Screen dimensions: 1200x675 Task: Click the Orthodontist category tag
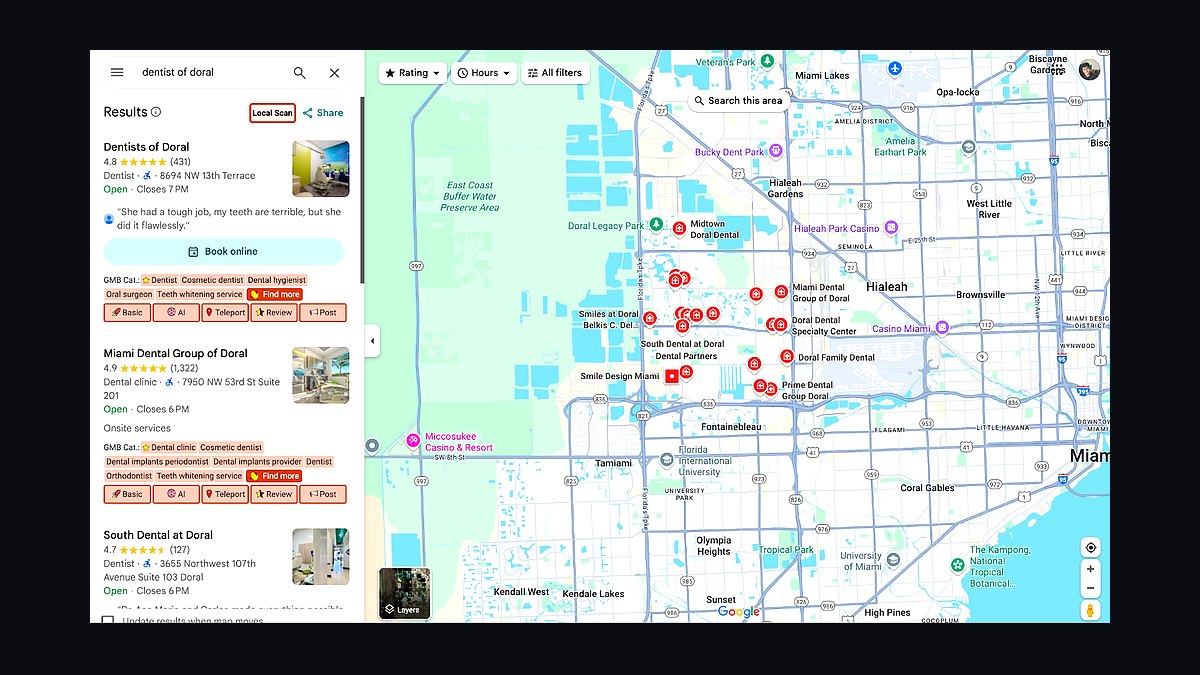pyautogui.click(x=128, y=476)
